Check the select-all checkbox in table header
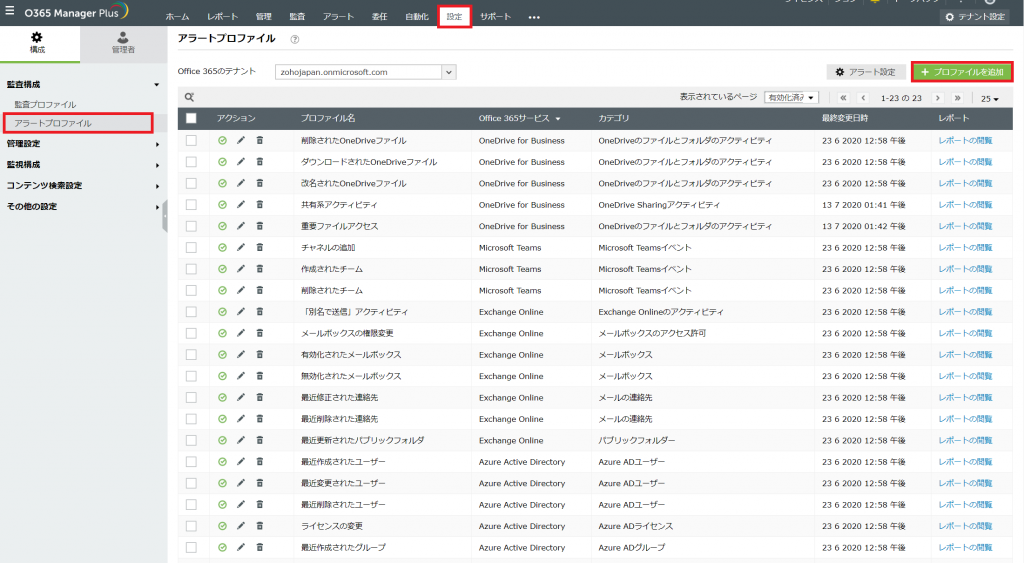Viewport: 1024px width, 563px height. click(191, 118)
